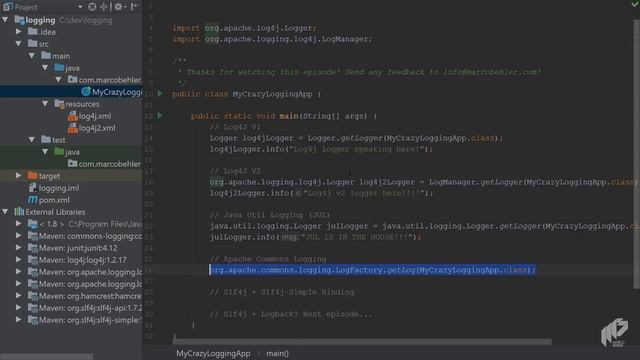Open the Project view dropdown
The image size is (640, 360).
coord(80,7)
